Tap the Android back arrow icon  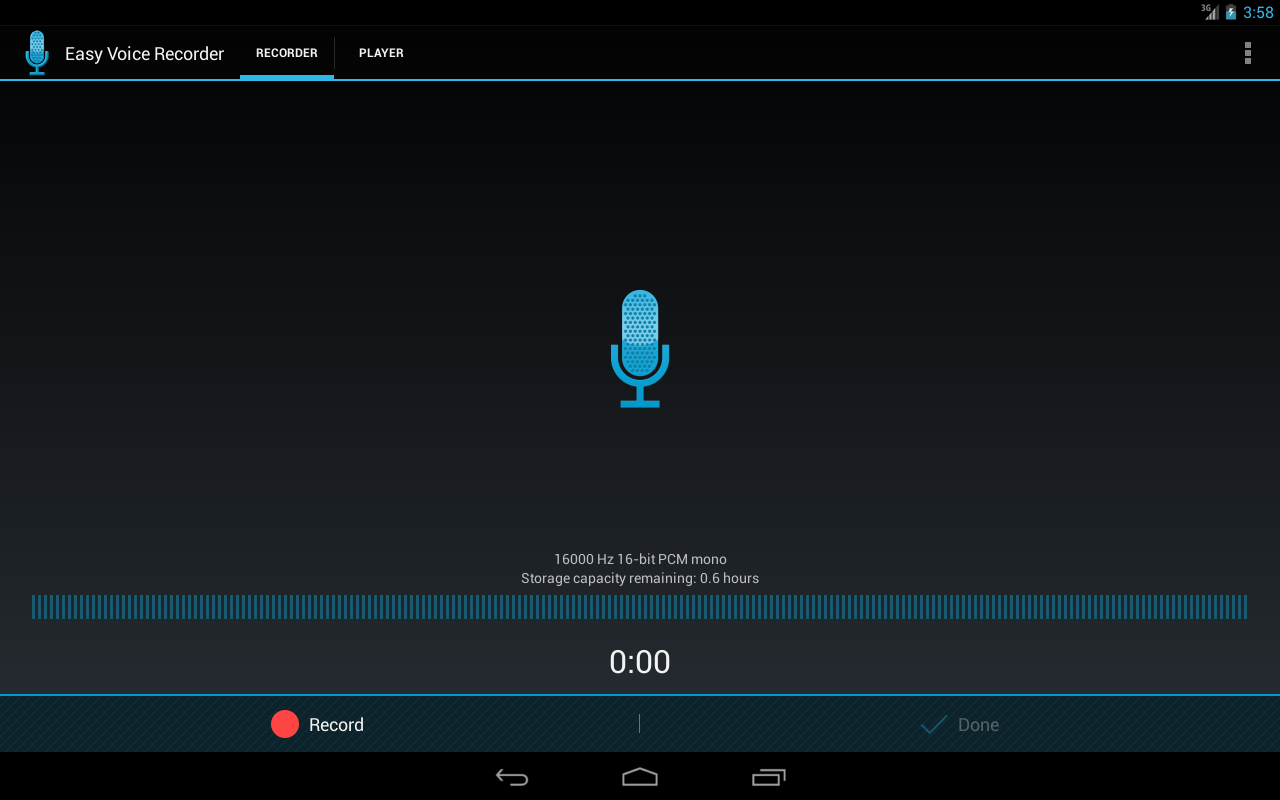(512, 777)
